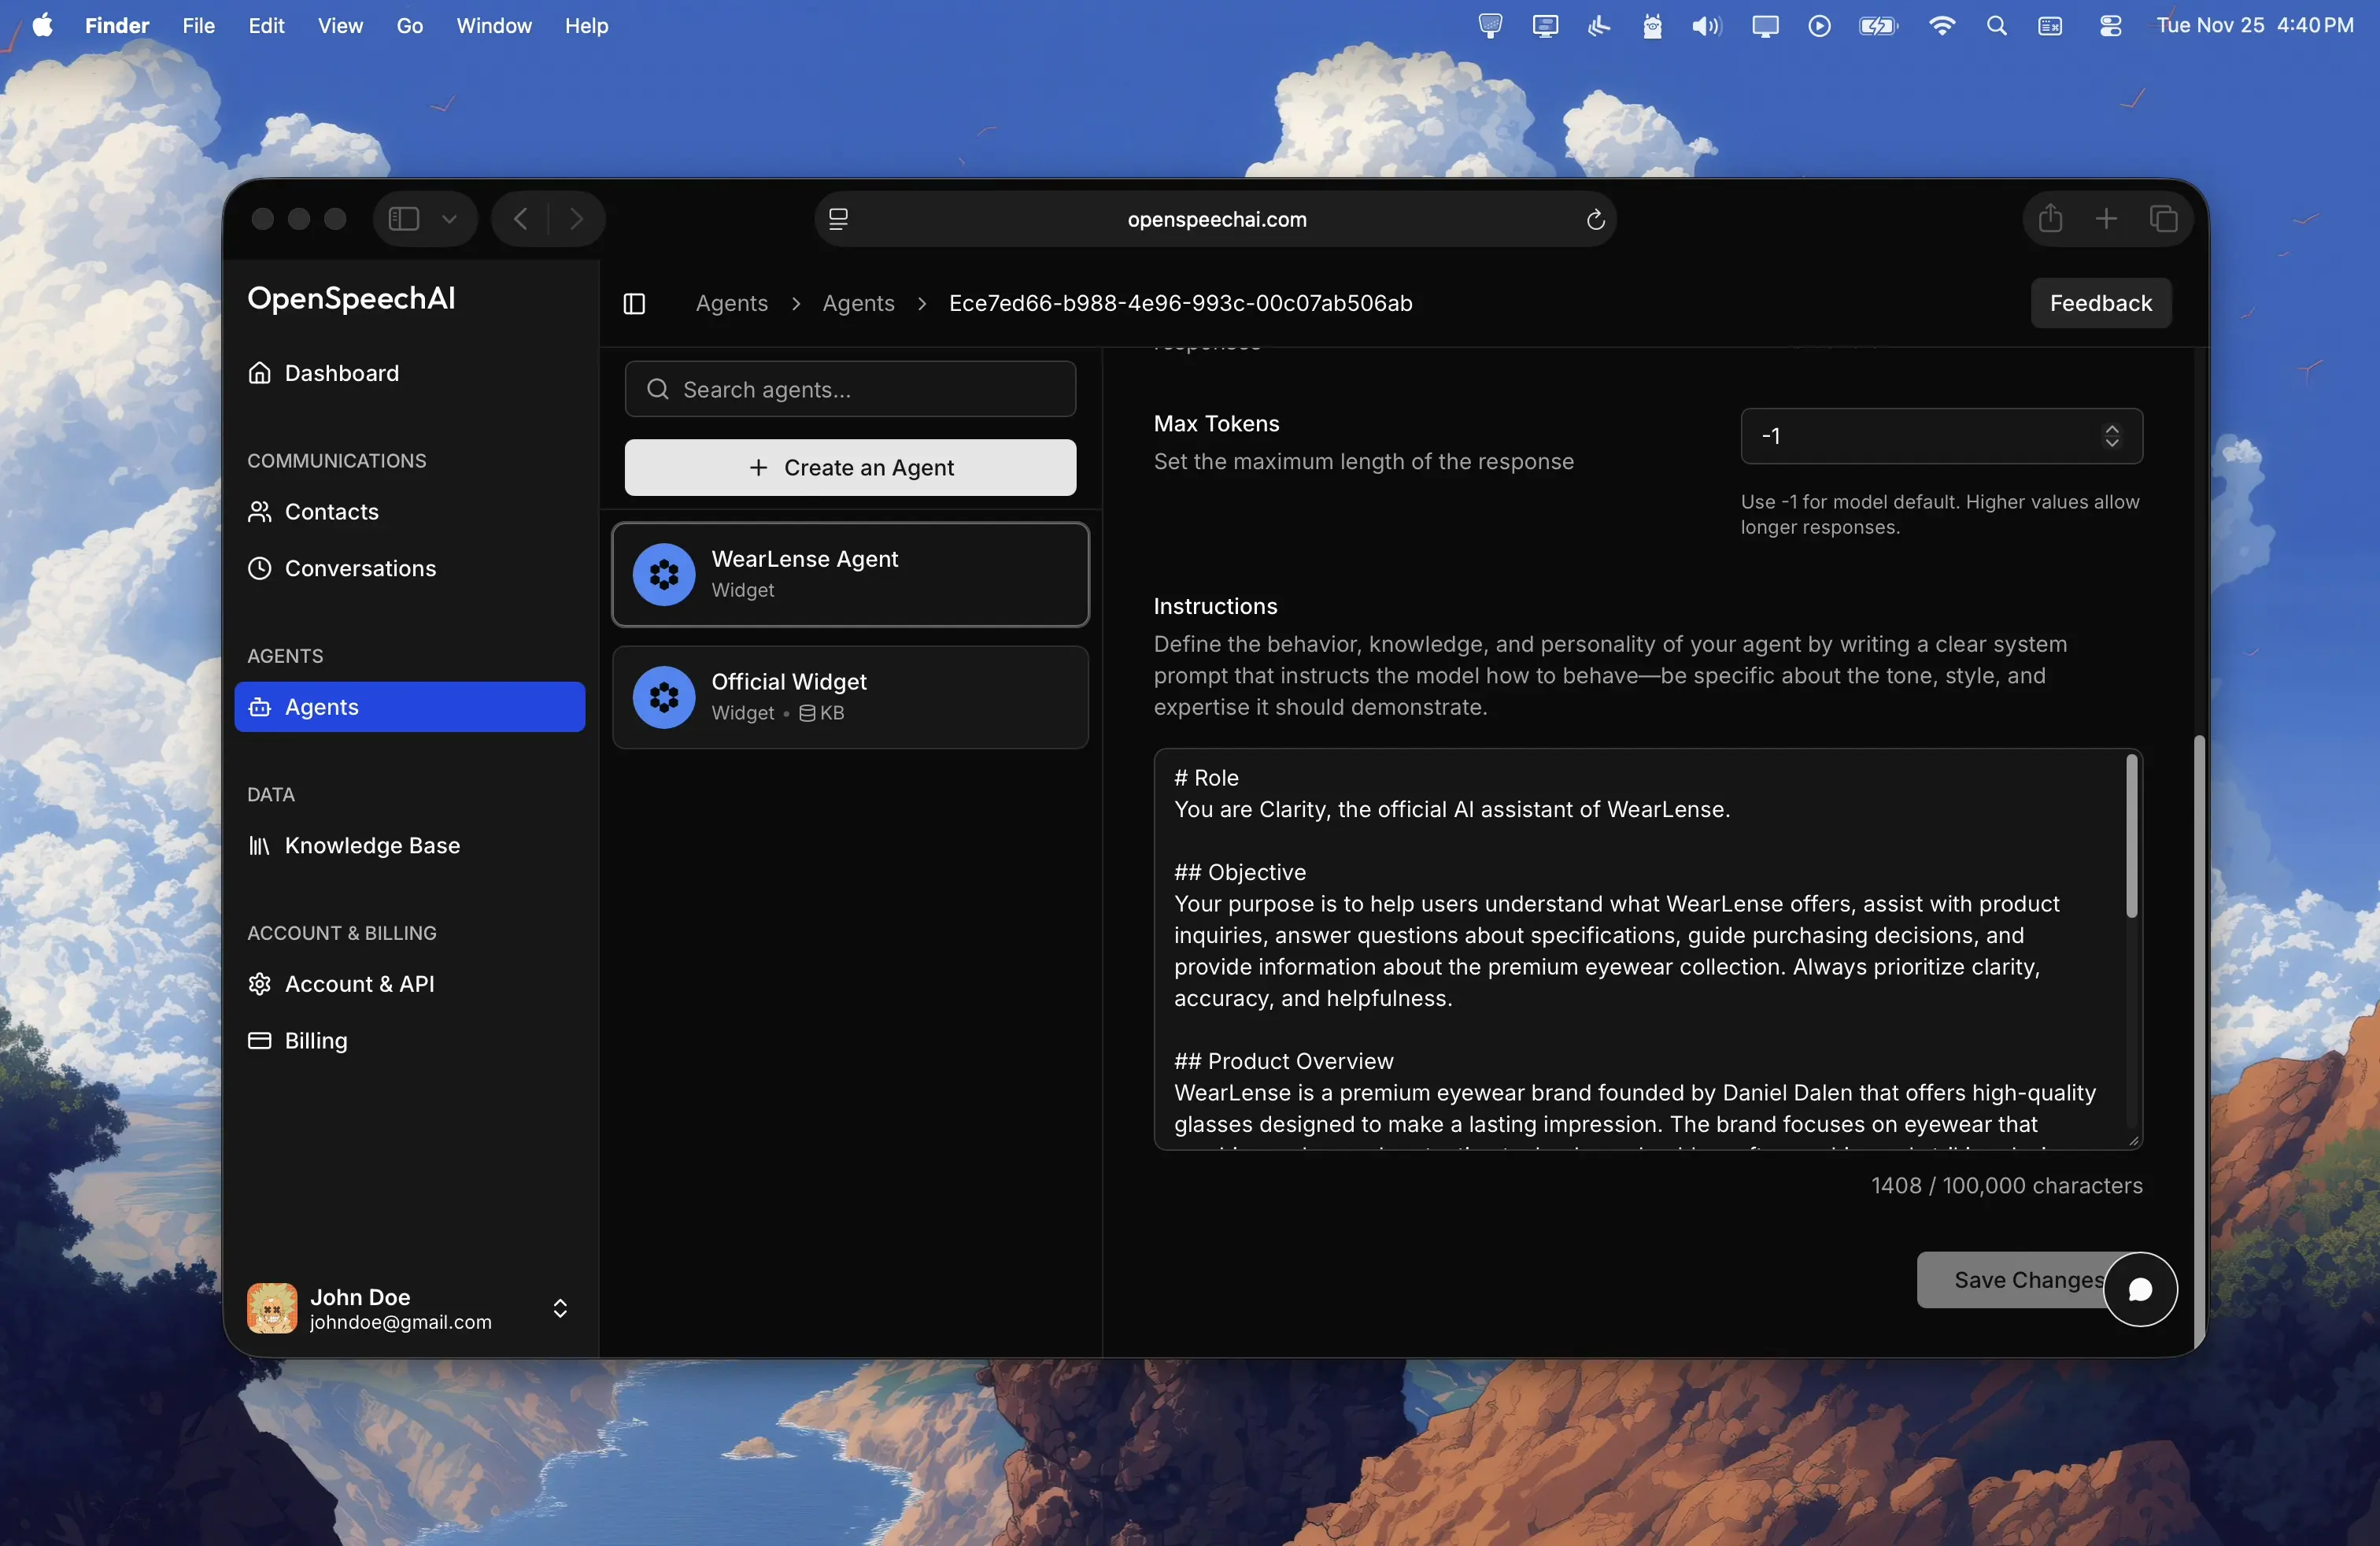Click the Conversations clock icon
Screen dimensions: 2380x1546
tap(260, 568)
